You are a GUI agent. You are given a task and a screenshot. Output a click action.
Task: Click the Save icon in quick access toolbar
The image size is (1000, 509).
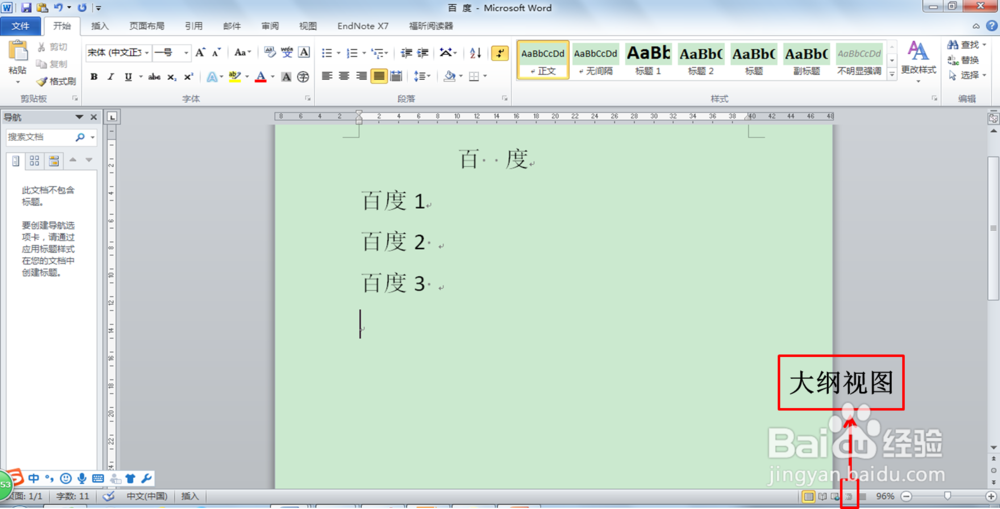click(x=26, y=8)
